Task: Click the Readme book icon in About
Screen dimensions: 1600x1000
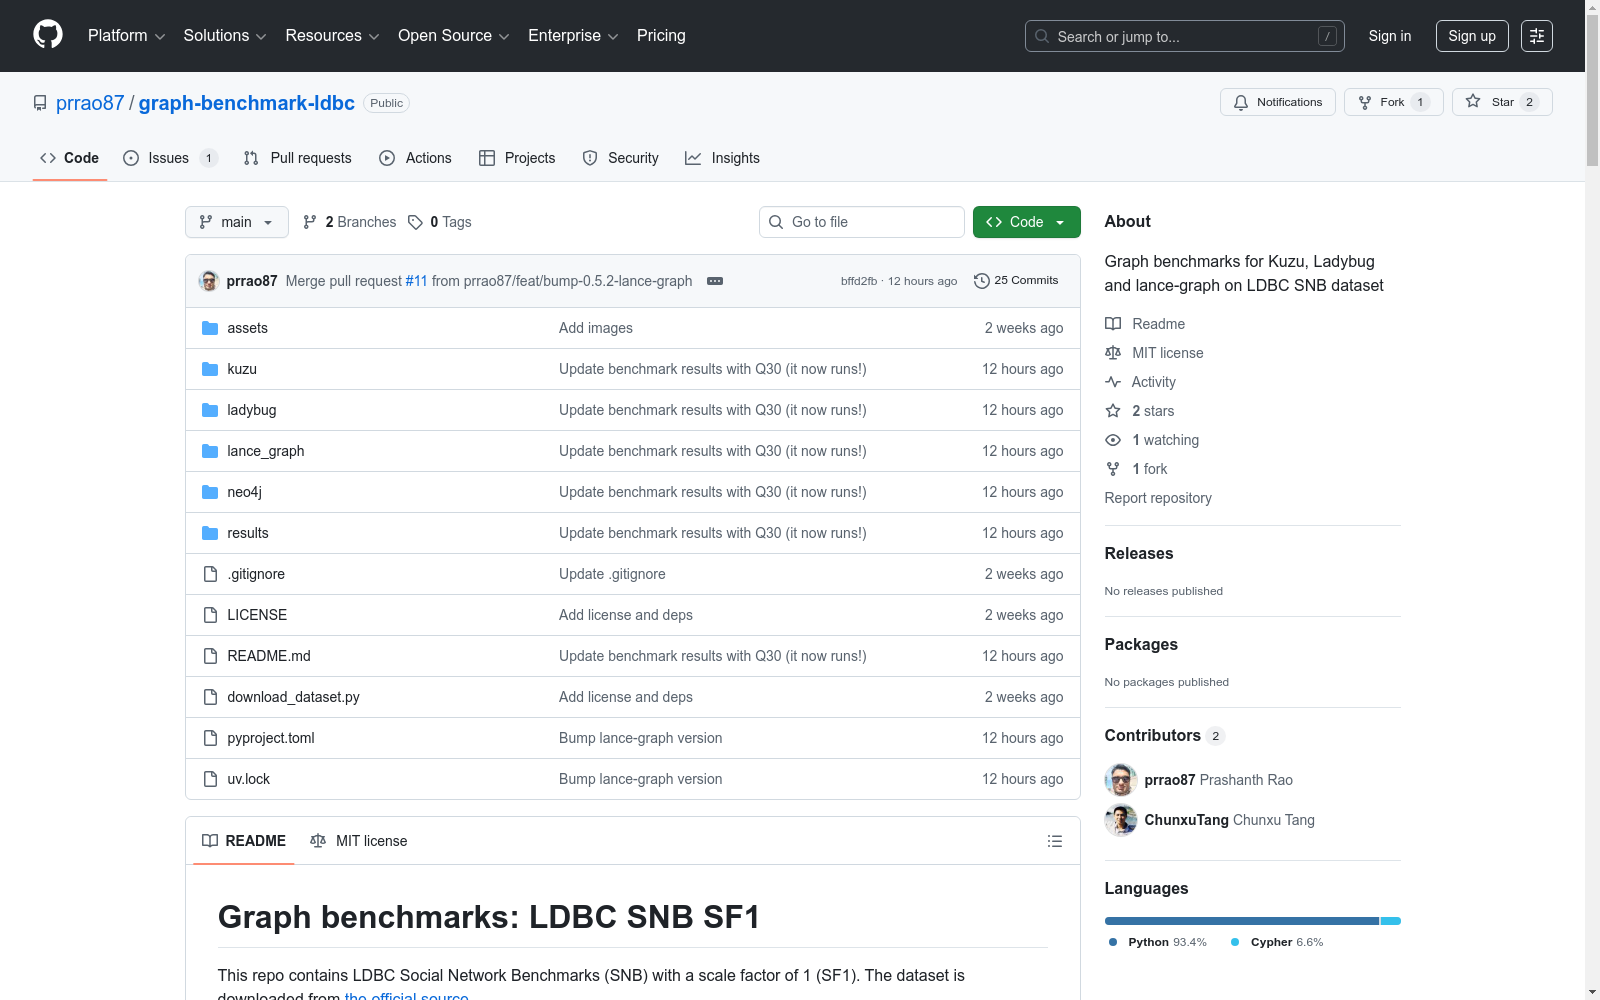Action: click(x=1113, y=324)
